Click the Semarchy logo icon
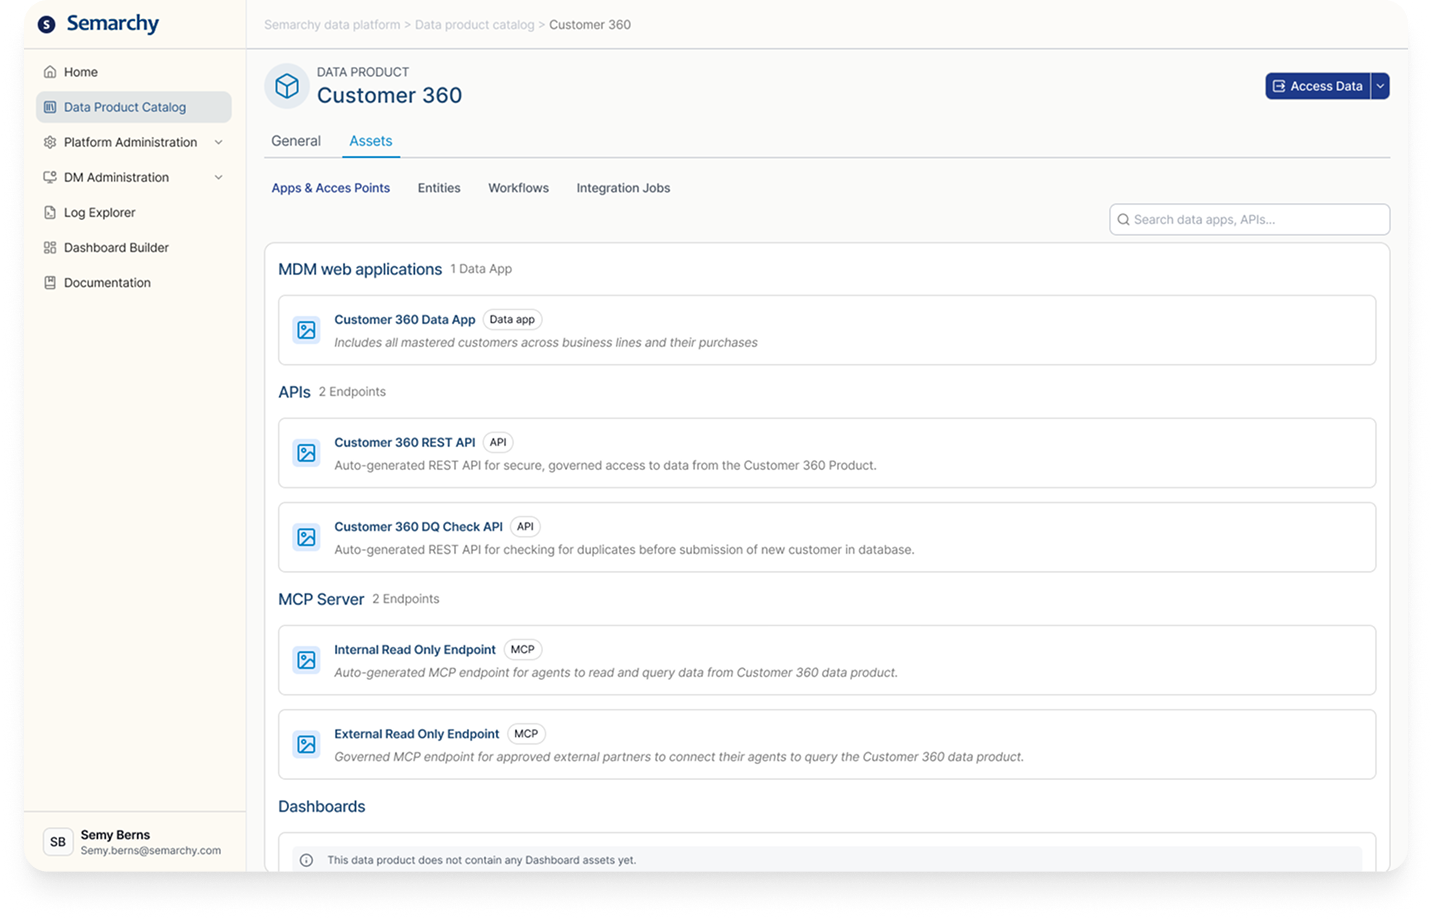 46,24
